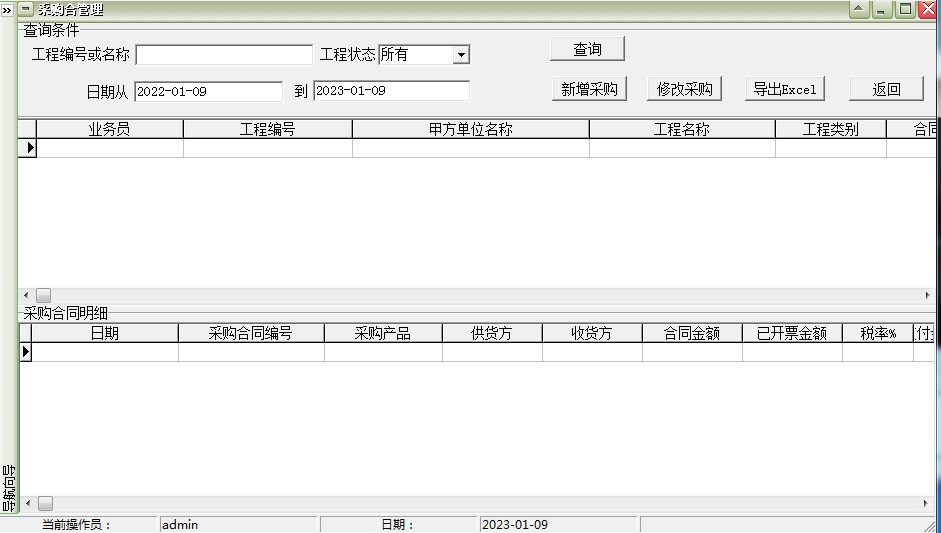Open the 导航向导 side panel tab
This screenshot has width=941, height=533.
tap(8, 488)
